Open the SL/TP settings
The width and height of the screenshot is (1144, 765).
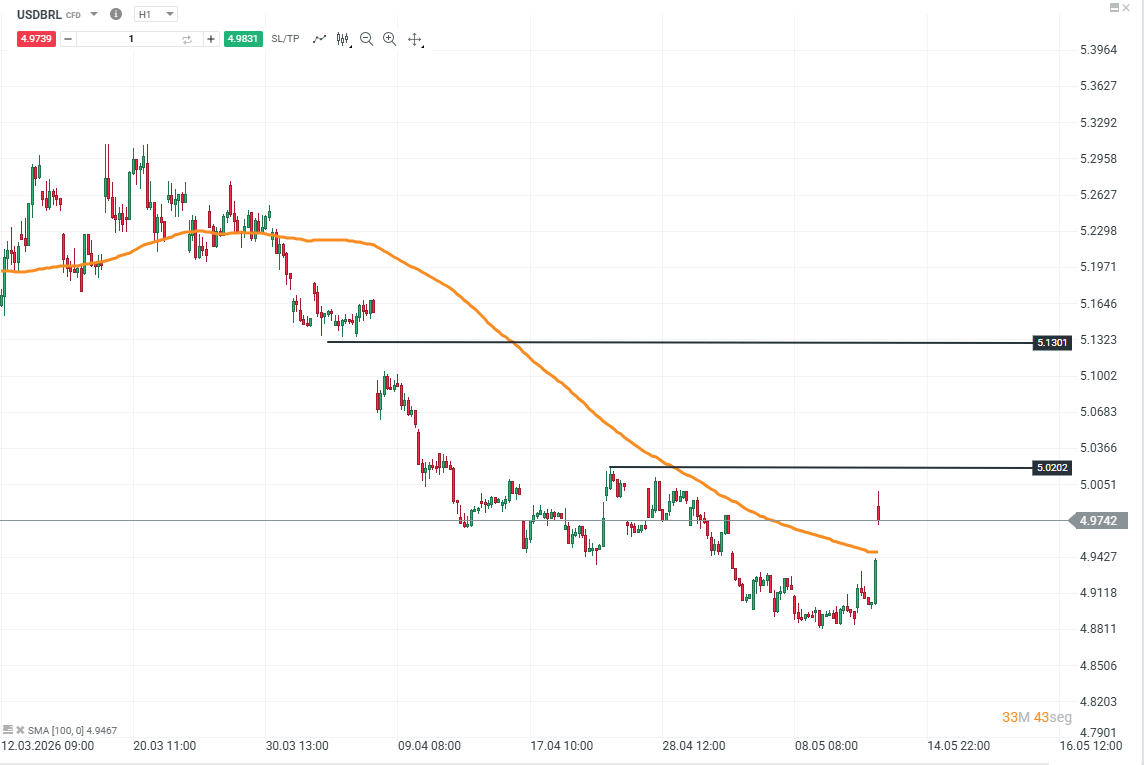pyautogui.click(x=285, y=39)
